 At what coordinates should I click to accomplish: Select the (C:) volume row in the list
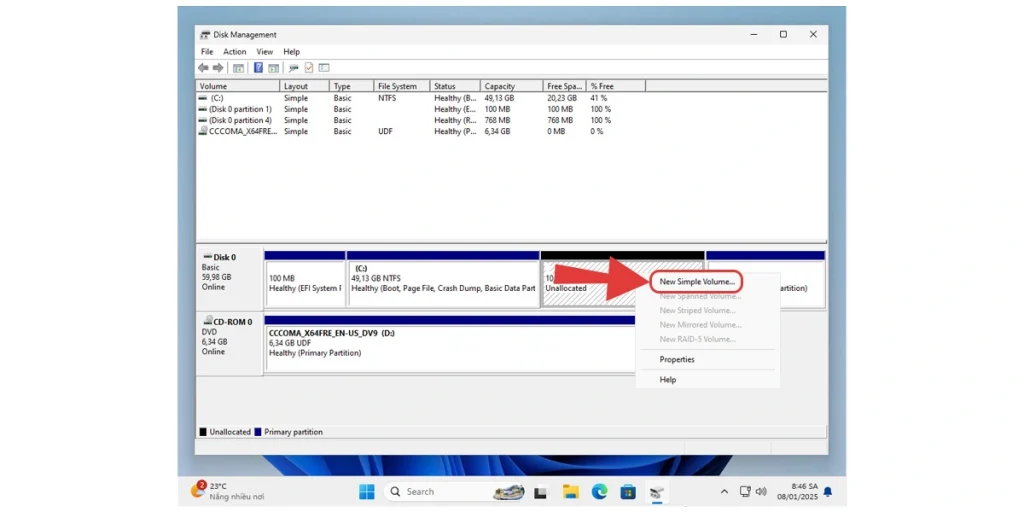[x=217, y=98]
